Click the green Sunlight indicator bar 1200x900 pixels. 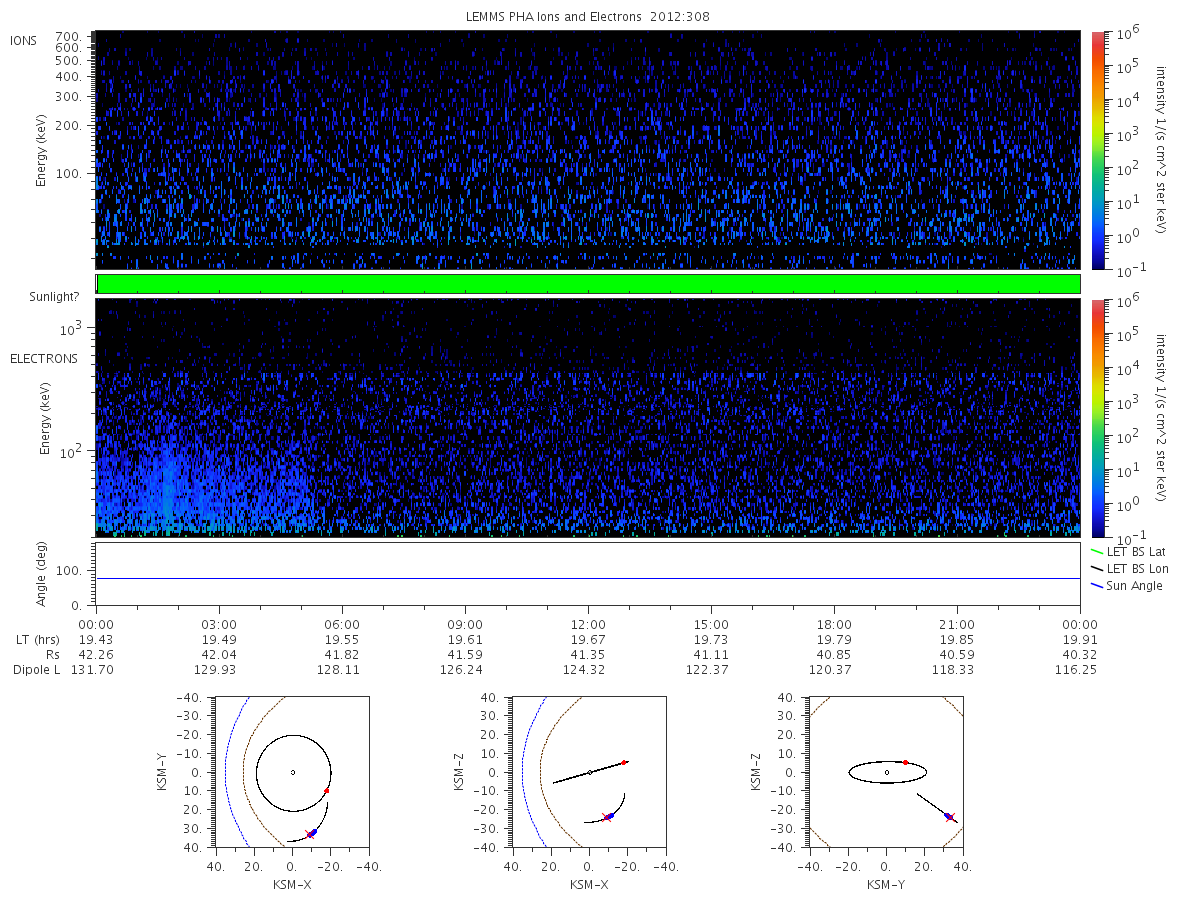tap(588, 284)
